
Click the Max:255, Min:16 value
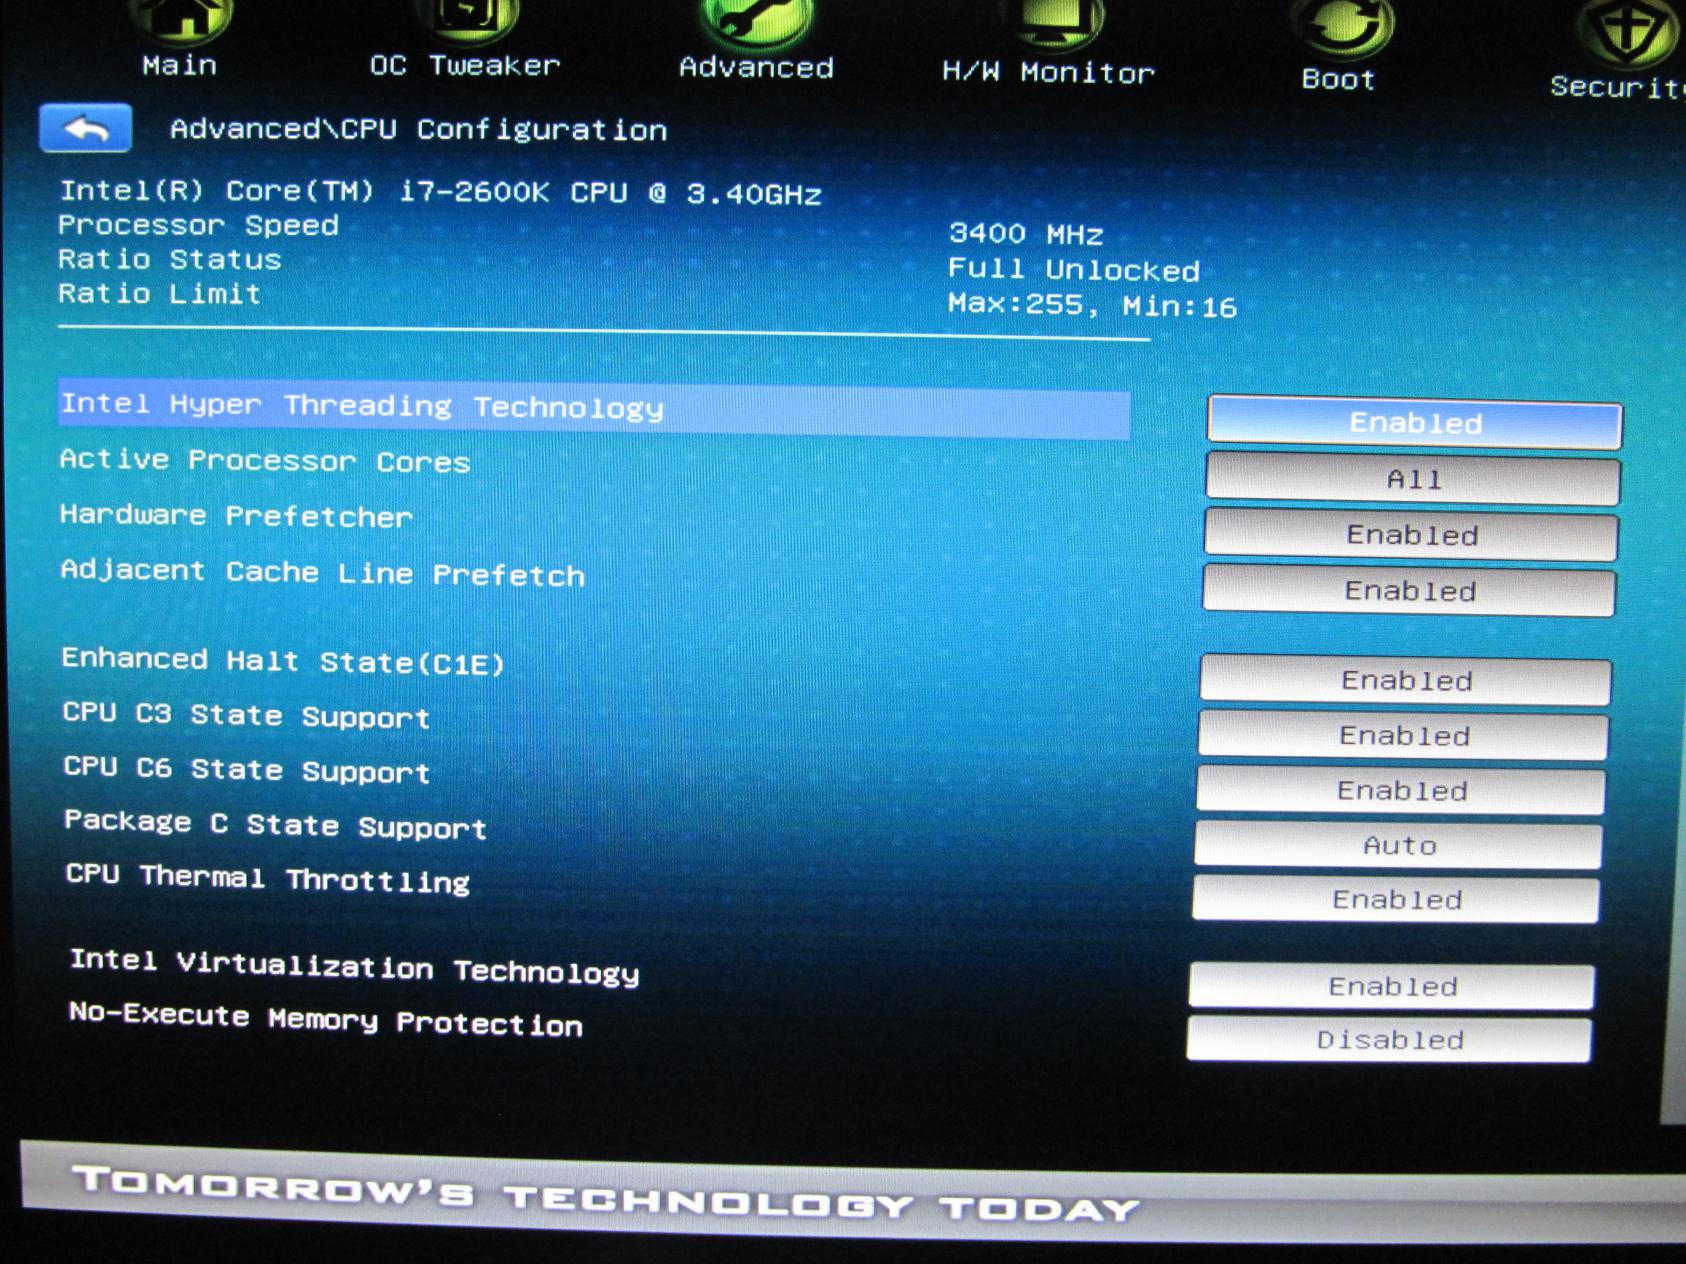click(1092, 305)
